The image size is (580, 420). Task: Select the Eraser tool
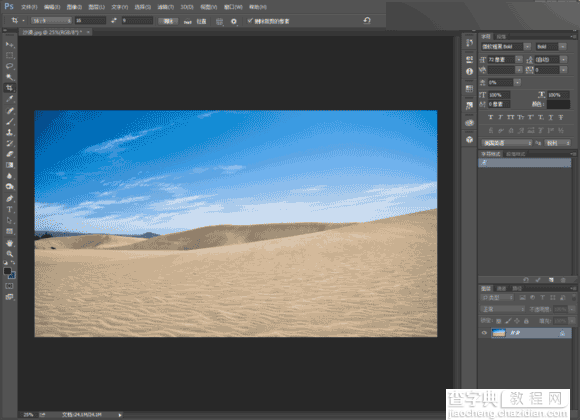[9, 154]
